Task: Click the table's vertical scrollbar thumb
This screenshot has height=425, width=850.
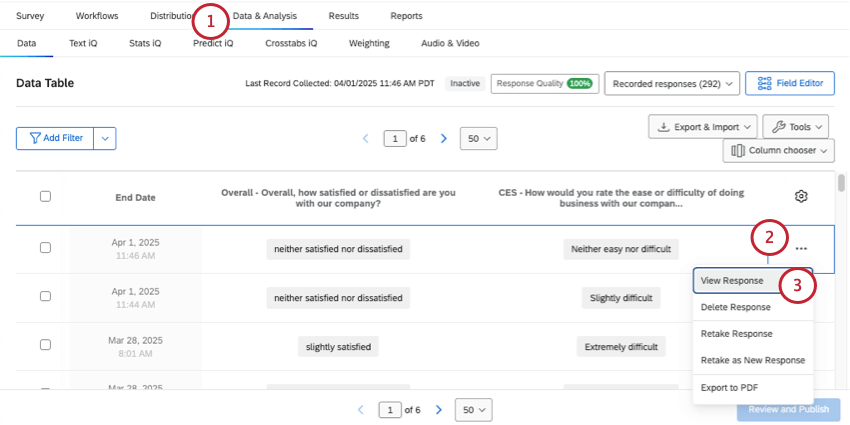Action: [841, 183]
